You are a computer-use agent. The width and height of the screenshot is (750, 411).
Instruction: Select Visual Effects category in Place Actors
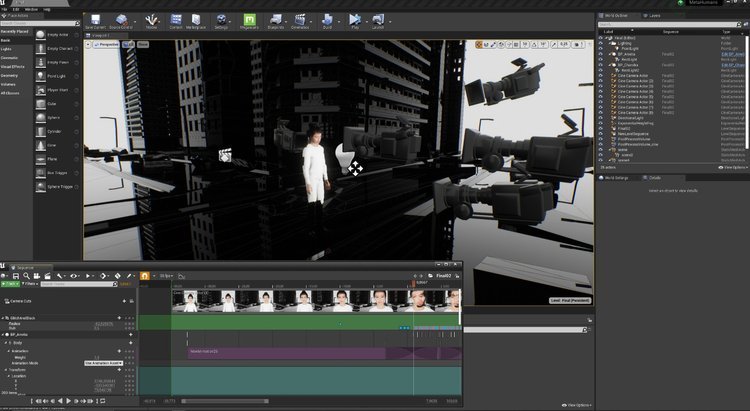click(12, 67)
